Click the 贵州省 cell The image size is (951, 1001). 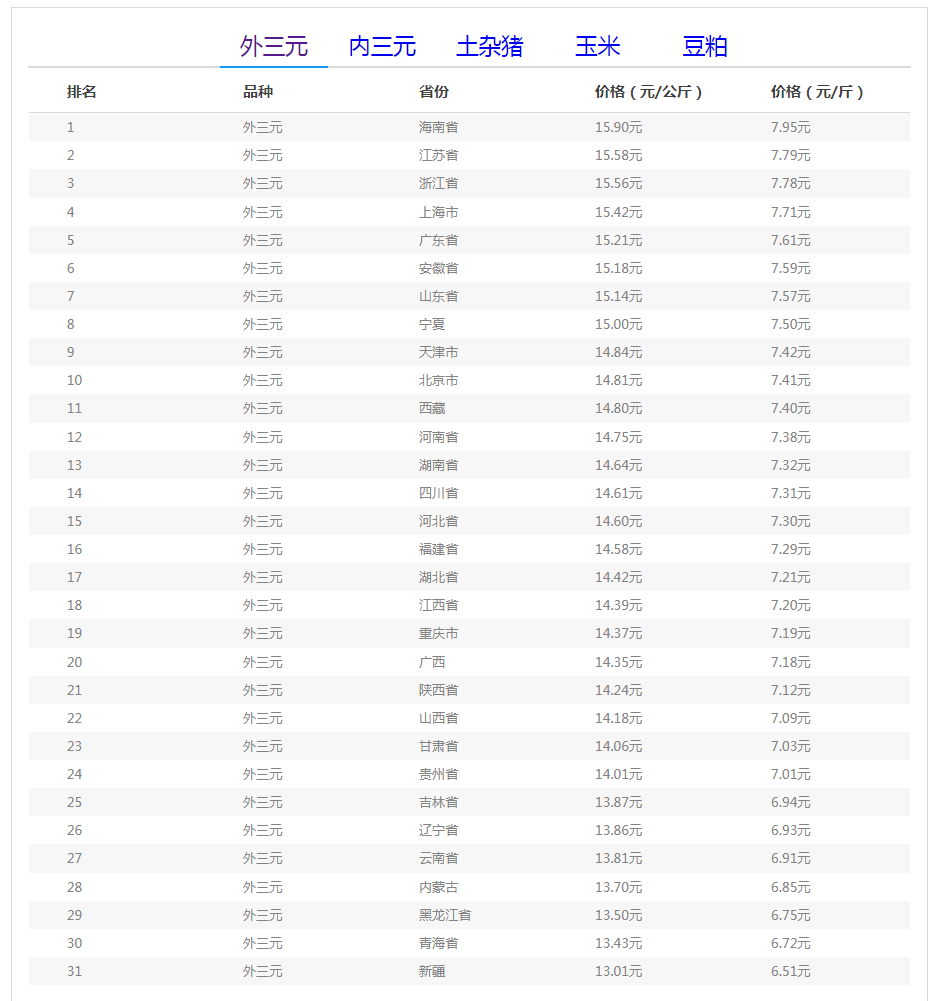[438, 775]
